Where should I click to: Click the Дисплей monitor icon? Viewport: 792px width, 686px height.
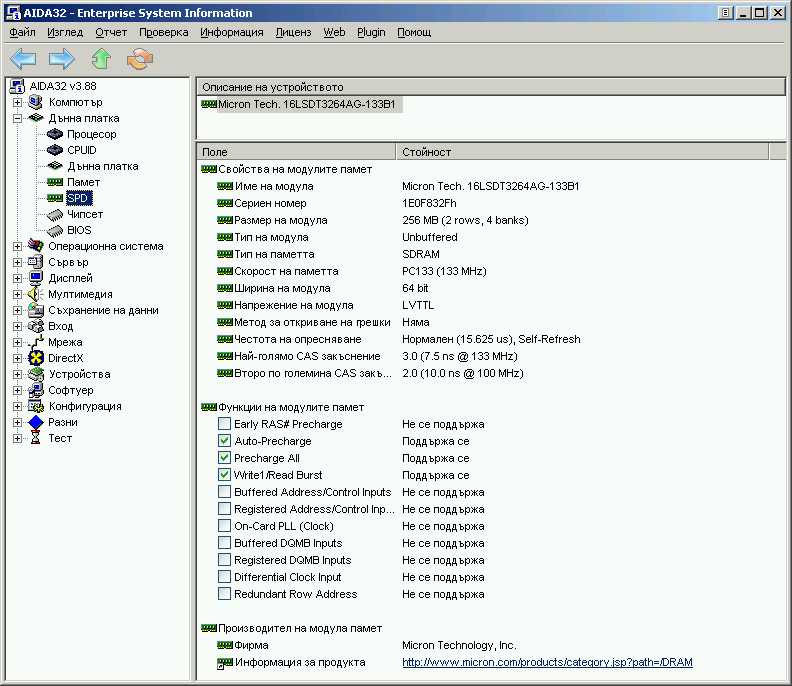pyautogui.click(x=35, y=278)
